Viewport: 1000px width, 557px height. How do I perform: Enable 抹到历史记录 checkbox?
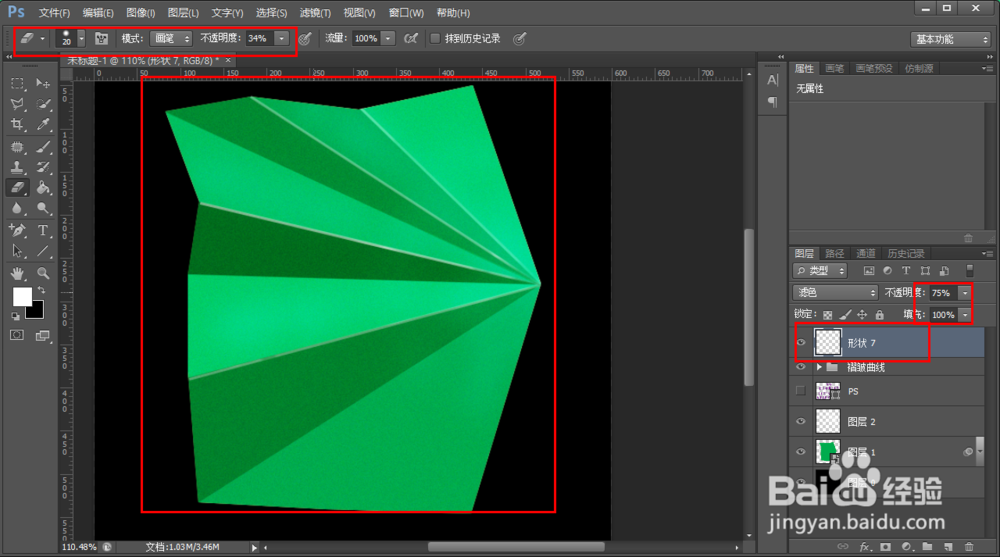tap(435, 38)
